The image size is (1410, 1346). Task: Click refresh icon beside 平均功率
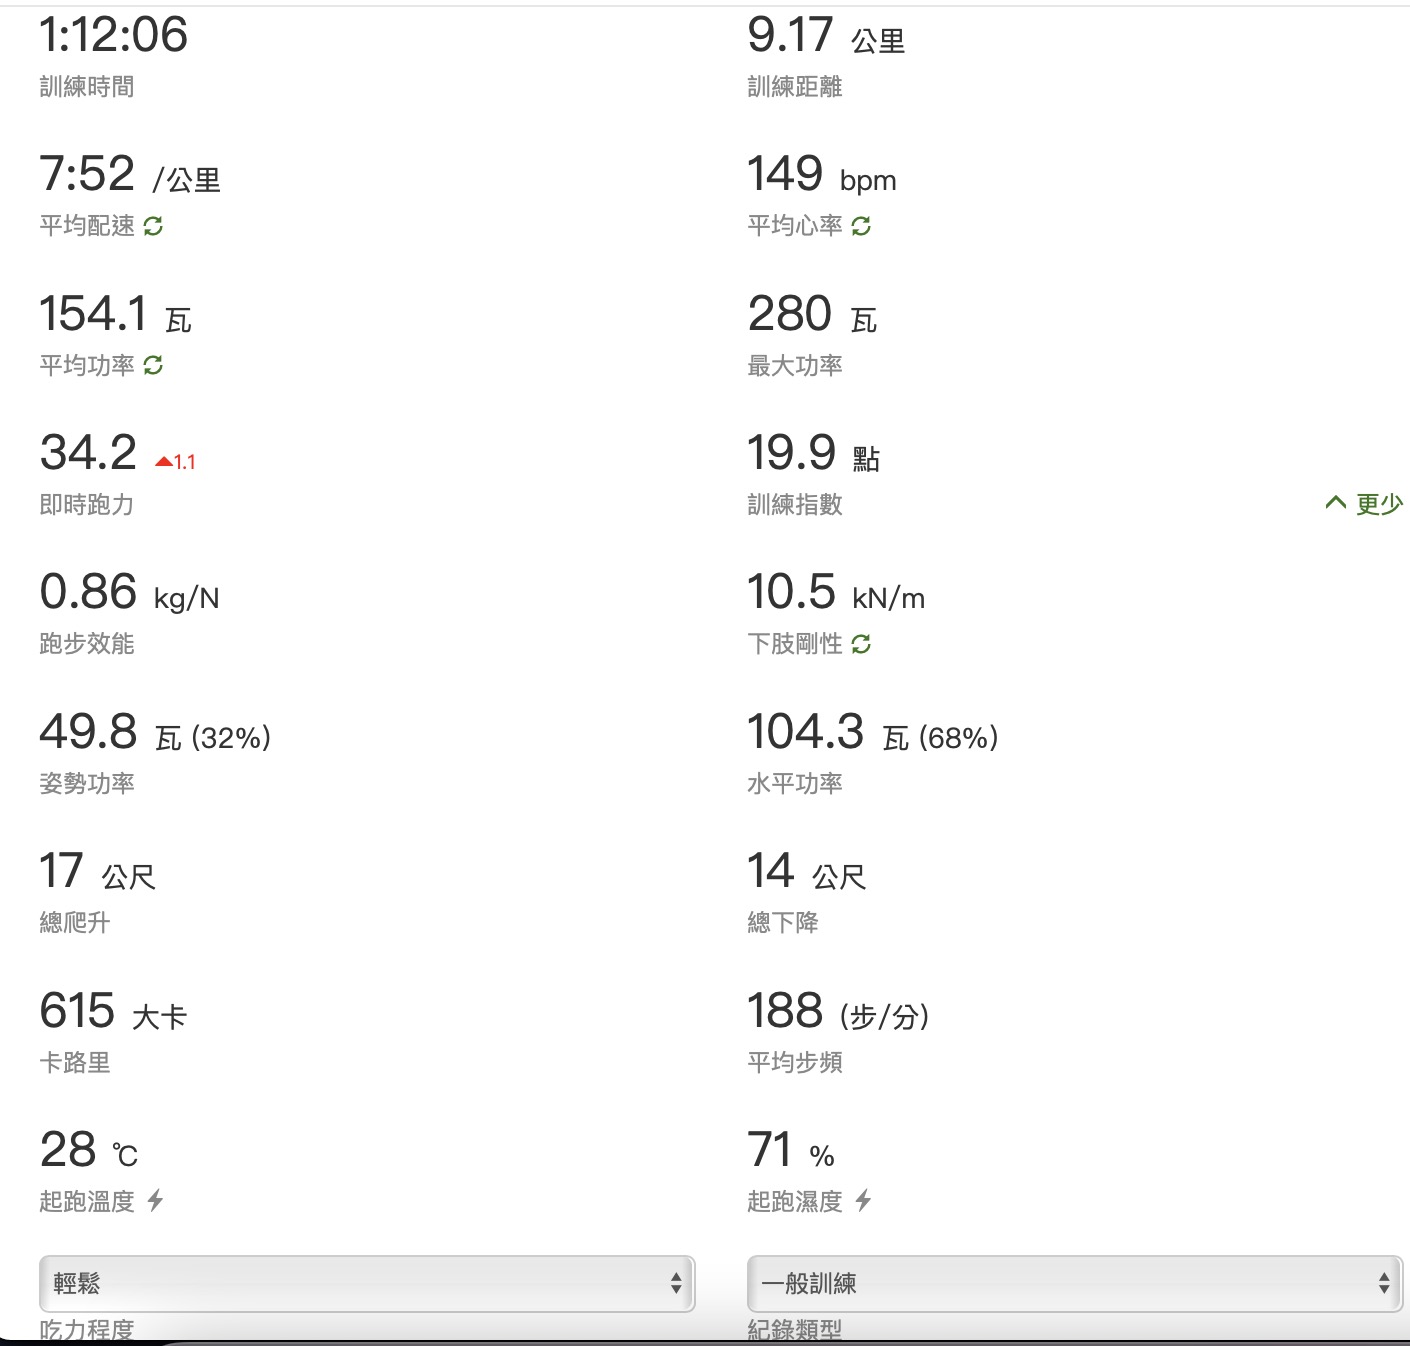tap(153, 365)
